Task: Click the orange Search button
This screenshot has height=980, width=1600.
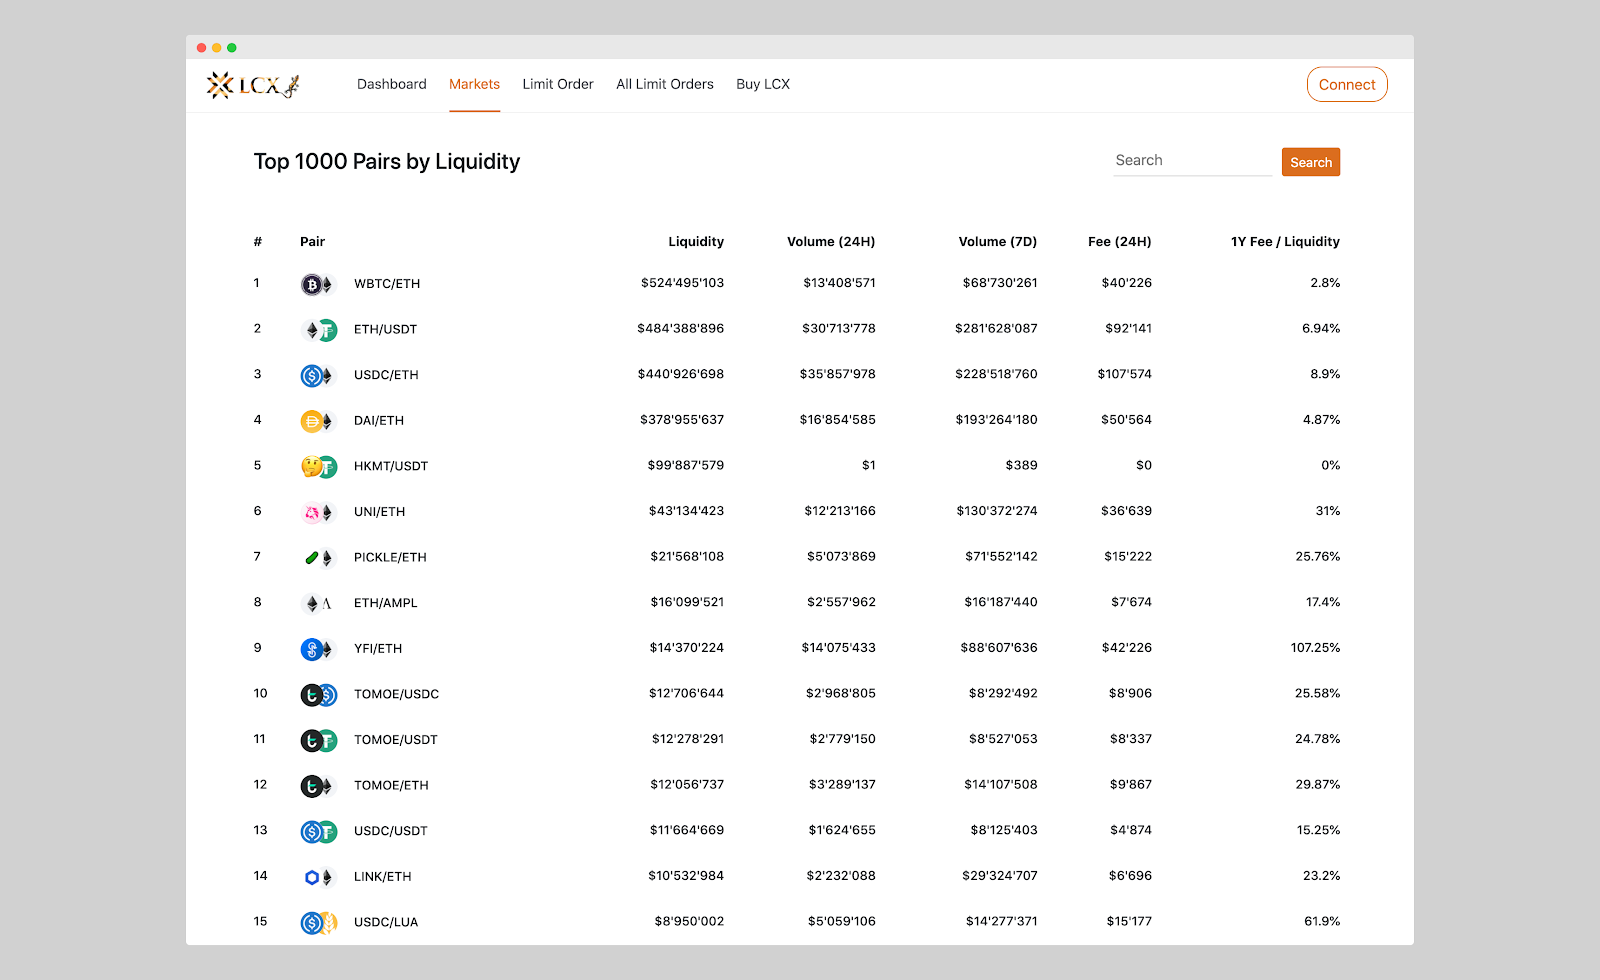Action: [x=1311, y=162]
